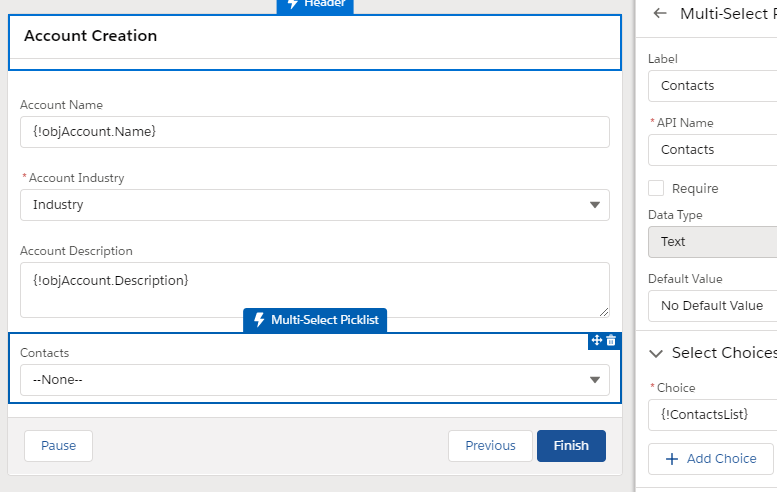
Task: Click the Account Description text area
Action: [x=315, y=290]
